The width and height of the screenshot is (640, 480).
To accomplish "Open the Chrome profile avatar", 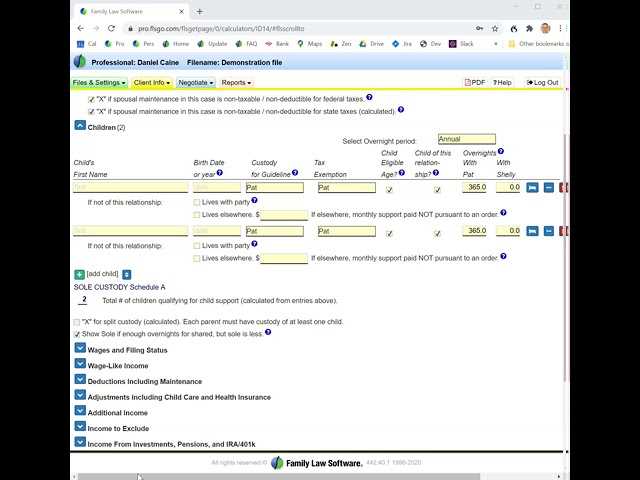I will (545, 28).
